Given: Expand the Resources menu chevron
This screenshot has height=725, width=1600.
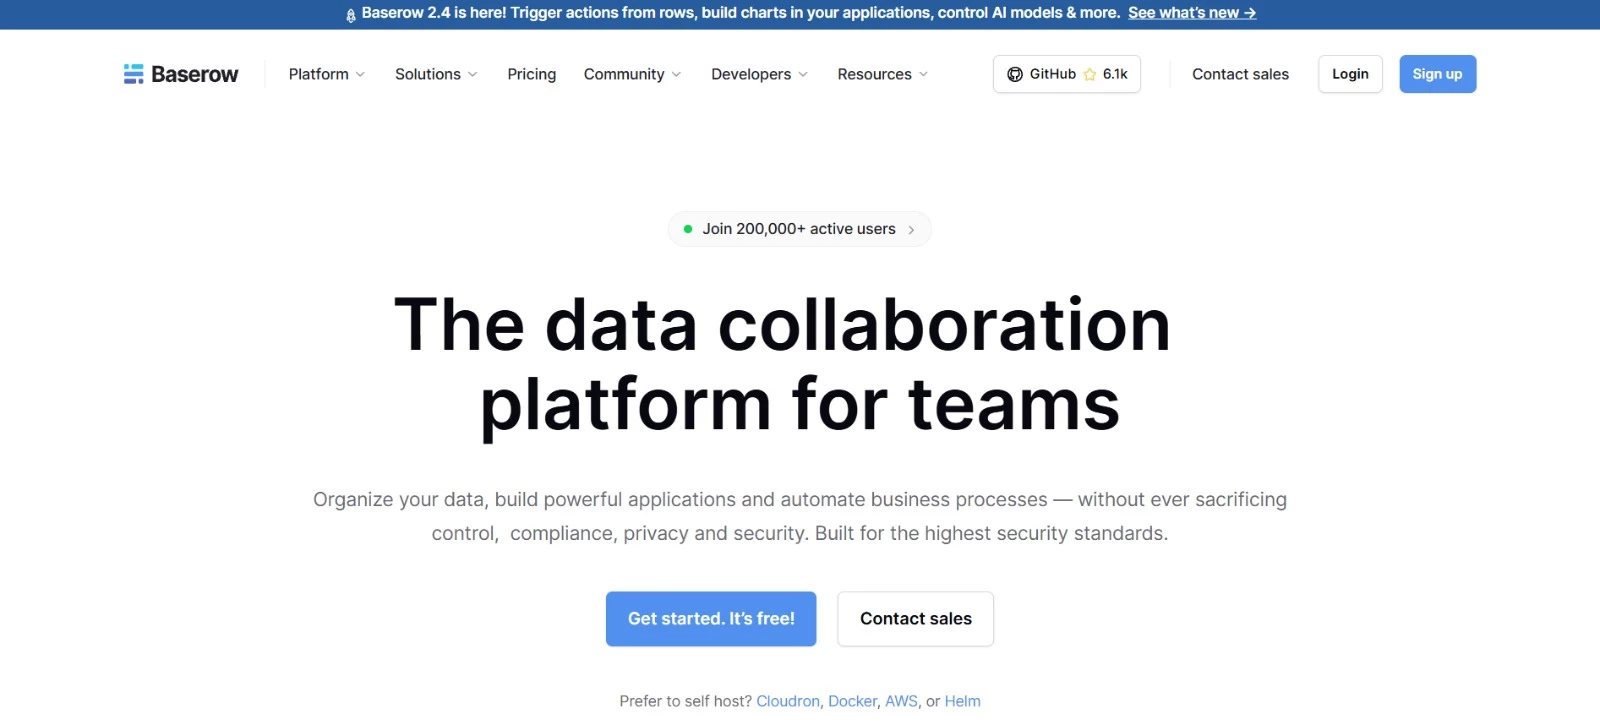Looking at the screenshot, I should 923,75.
